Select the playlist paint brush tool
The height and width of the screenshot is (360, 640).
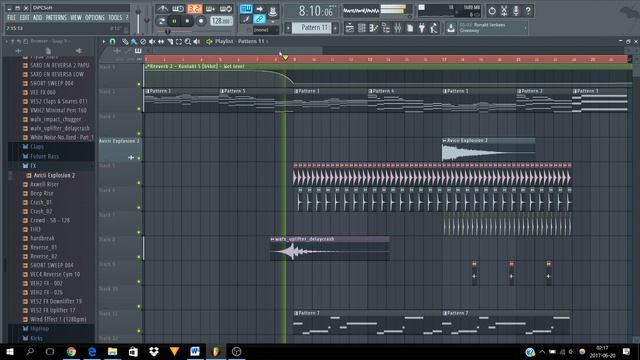[134, 41]
